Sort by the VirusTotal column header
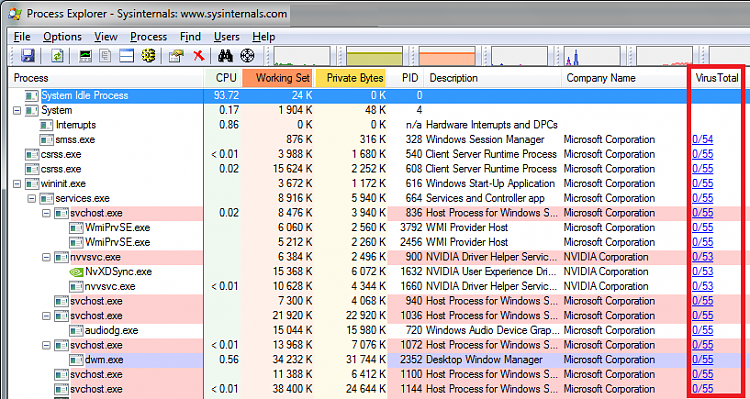Viewport: 750px width, 399px height. click(717, 78)
